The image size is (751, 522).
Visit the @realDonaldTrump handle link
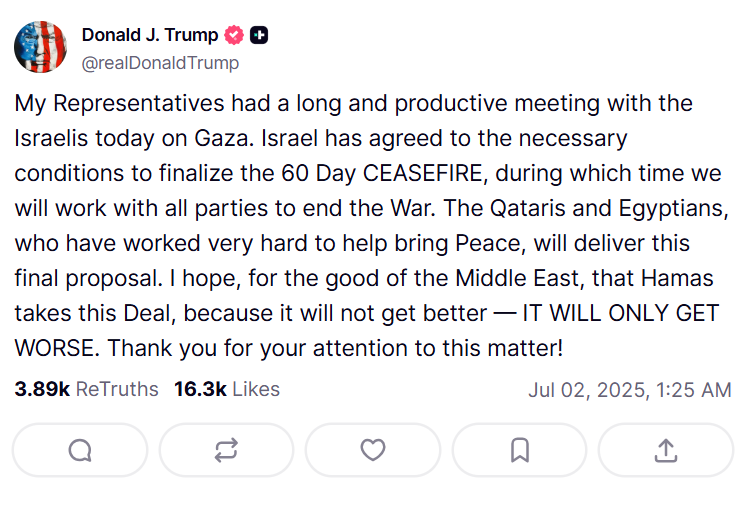(x=160, y=63)
